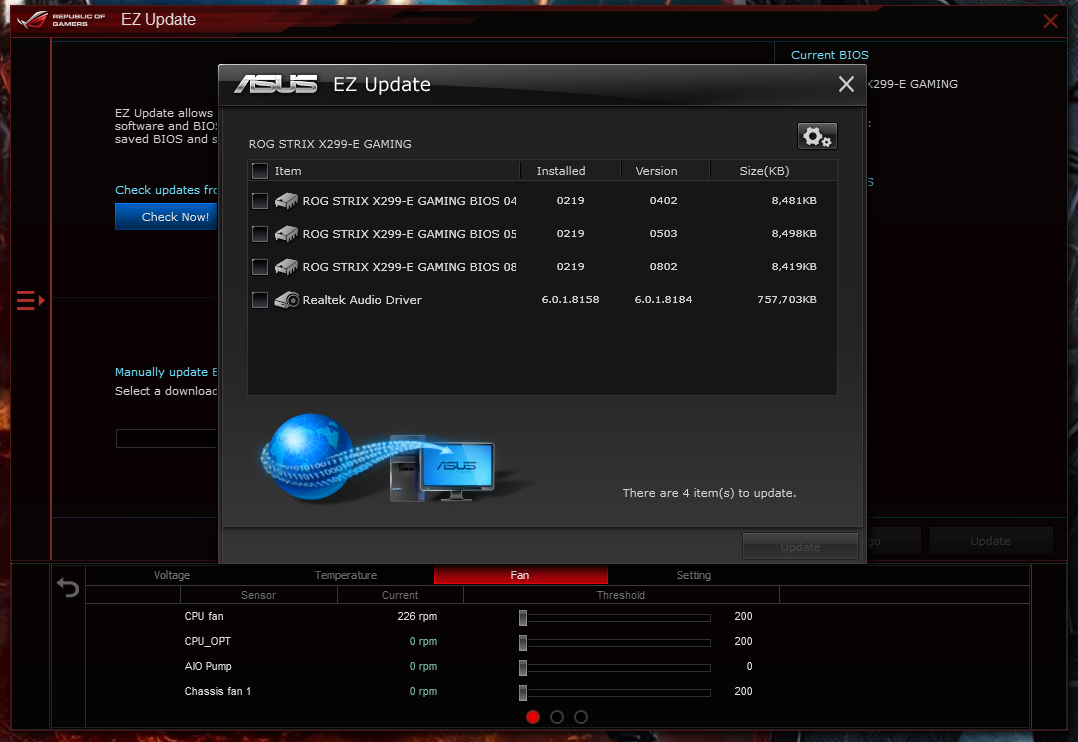Image resolution: width=1078 pixels, height=742 pixels.
Task: Adjust the Chassis fan 1 threshold slider
Action: [x=523, y=692]
